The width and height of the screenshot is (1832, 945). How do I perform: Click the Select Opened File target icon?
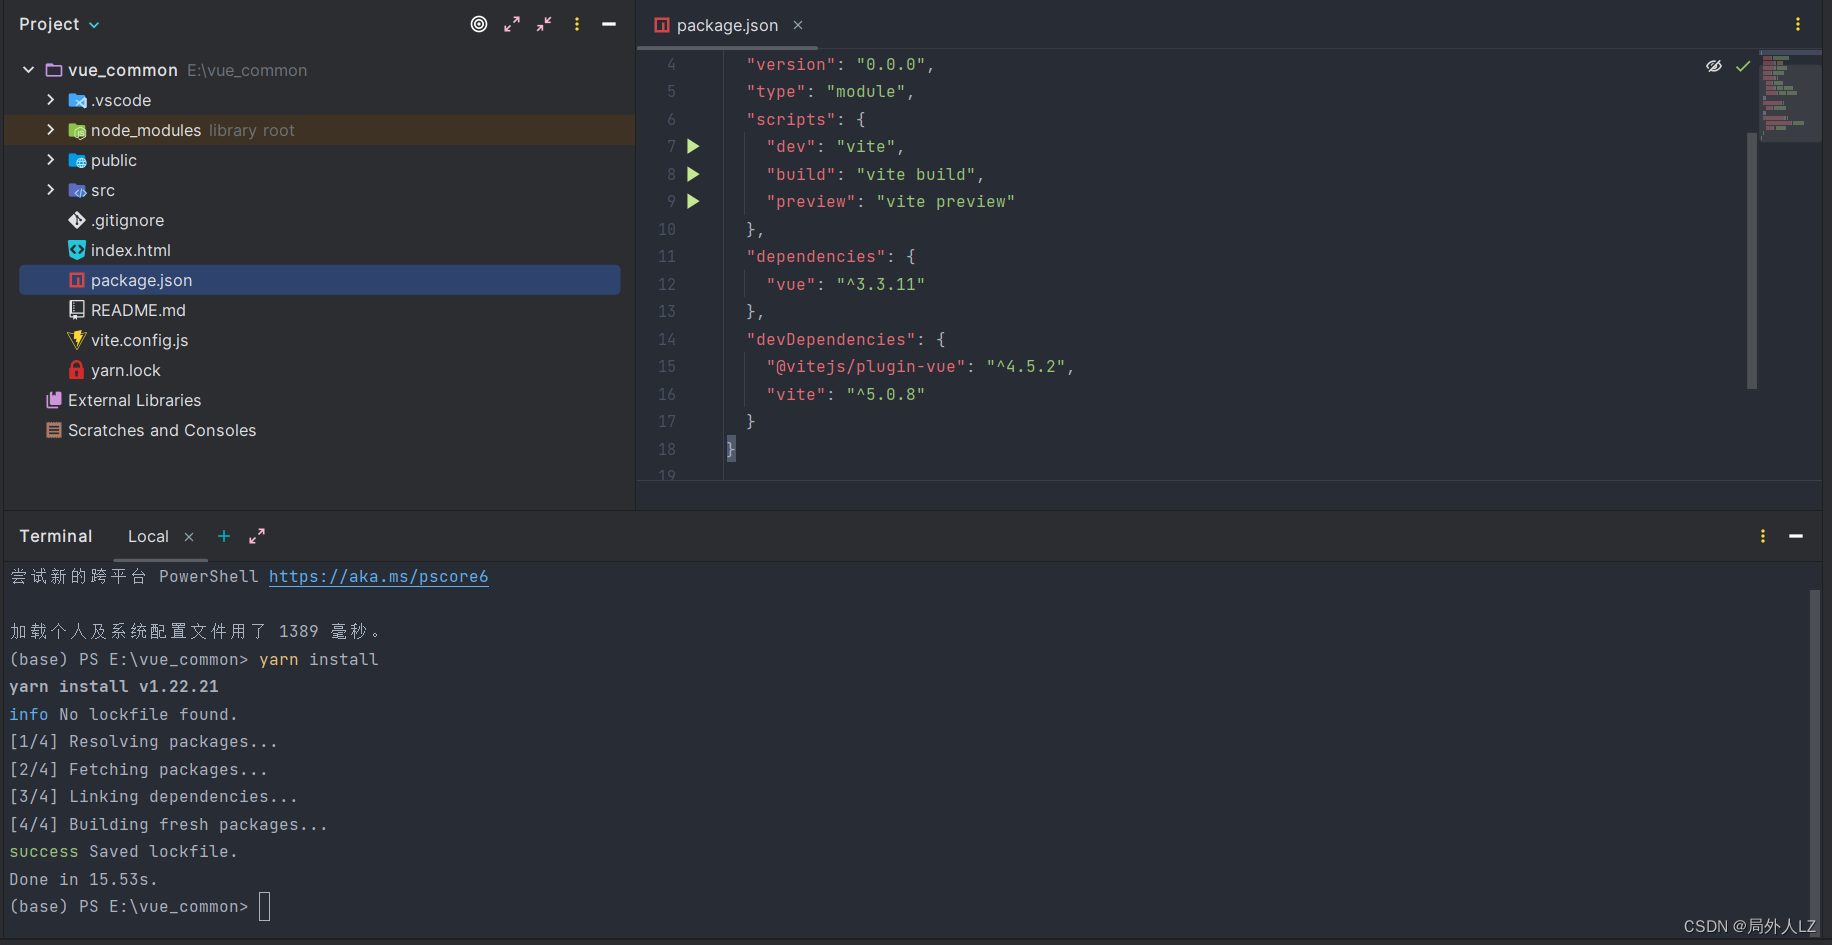coord(479,24)
